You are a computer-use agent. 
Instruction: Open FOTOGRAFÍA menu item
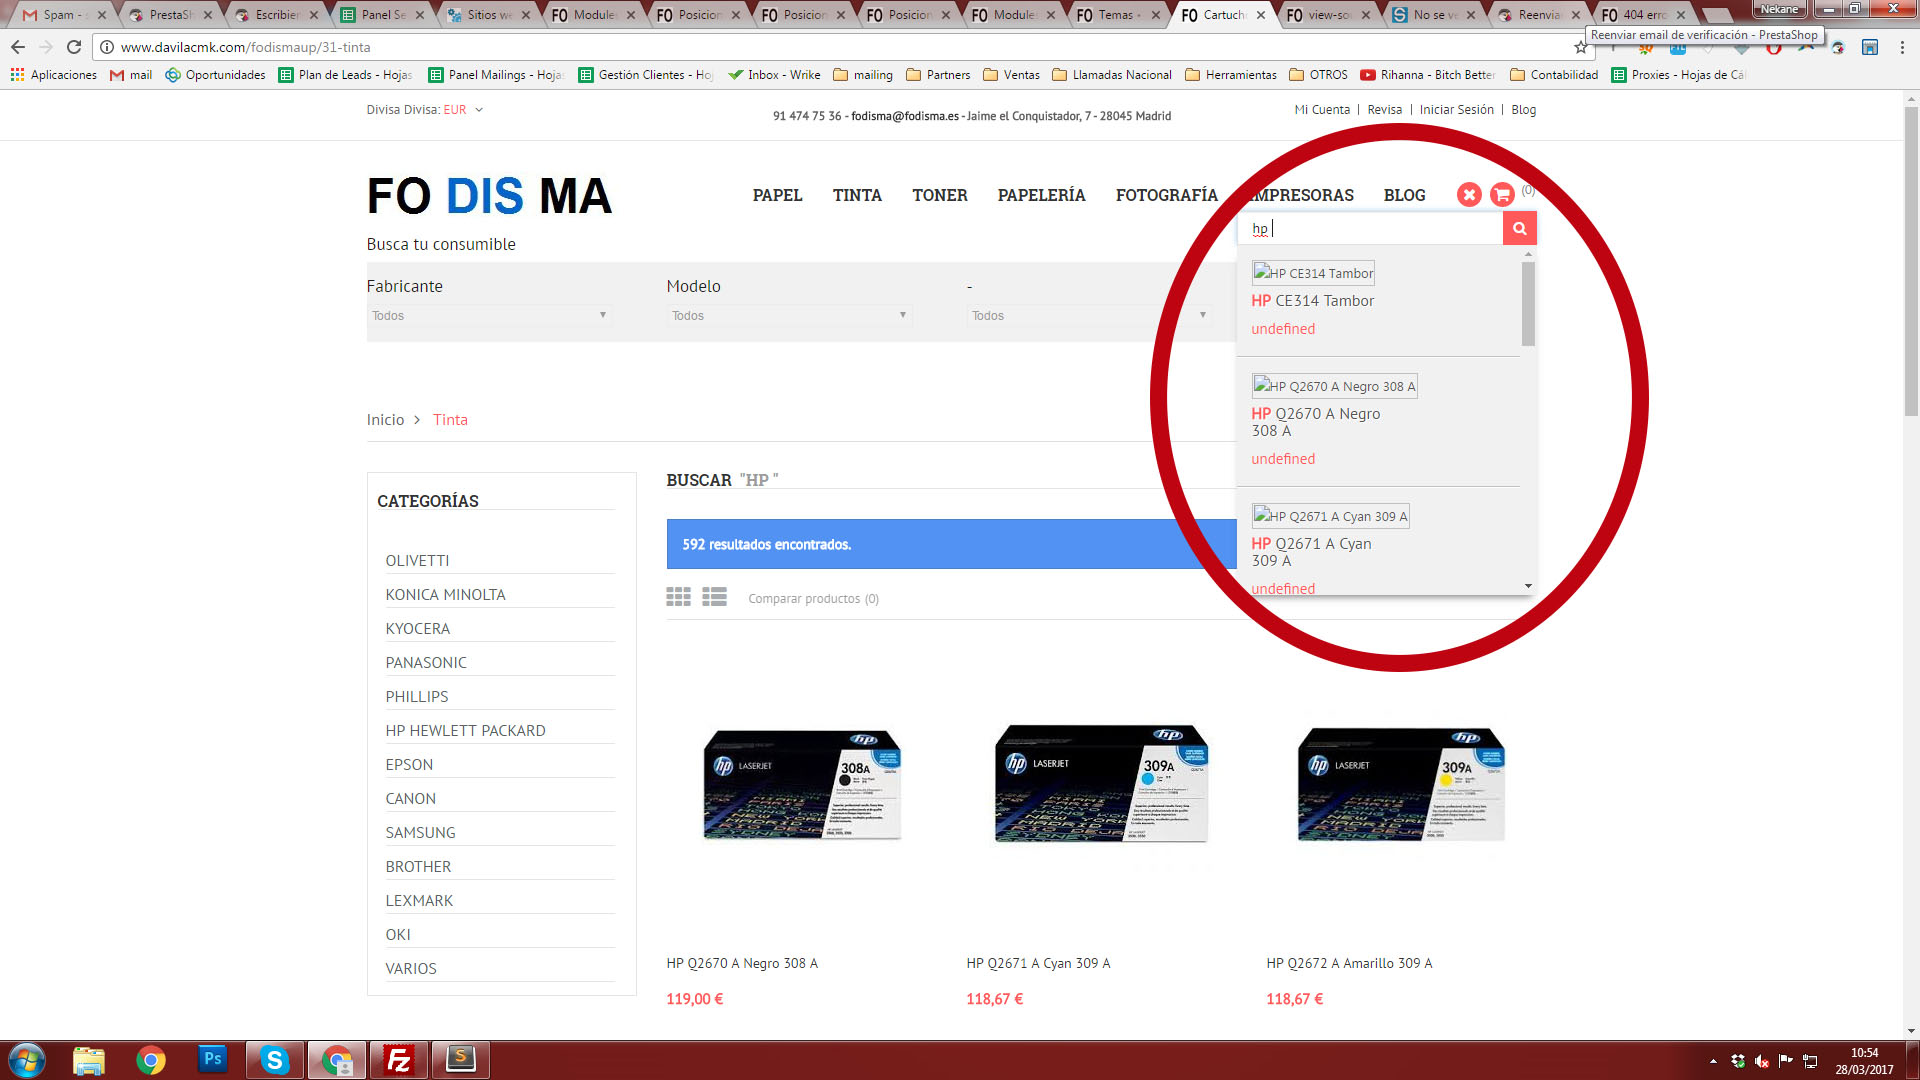coord(1166,195)
